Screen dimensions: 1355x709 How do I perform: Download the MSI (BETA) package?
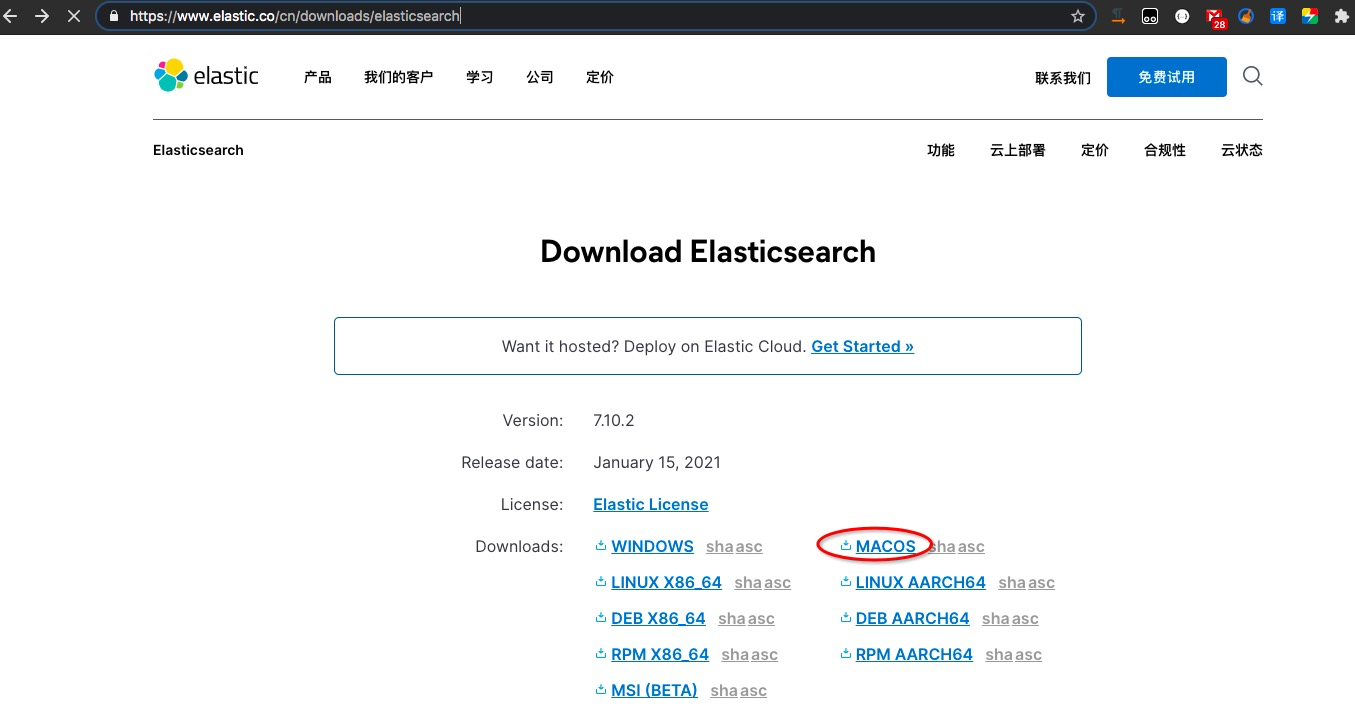655,690
